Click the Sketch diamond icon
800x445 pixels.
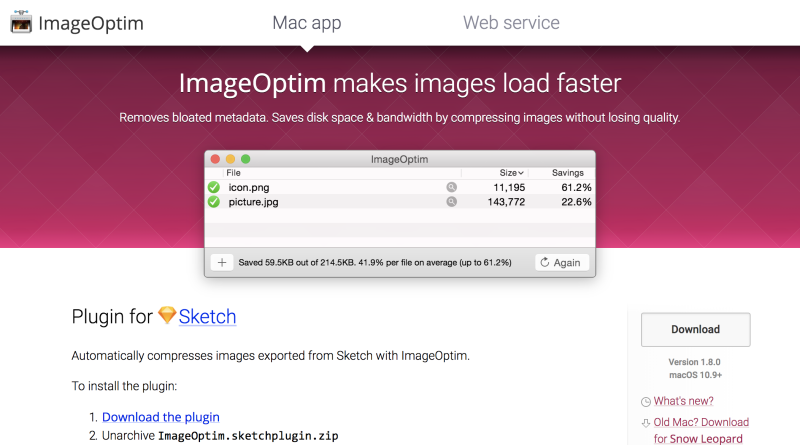(167, 315)
